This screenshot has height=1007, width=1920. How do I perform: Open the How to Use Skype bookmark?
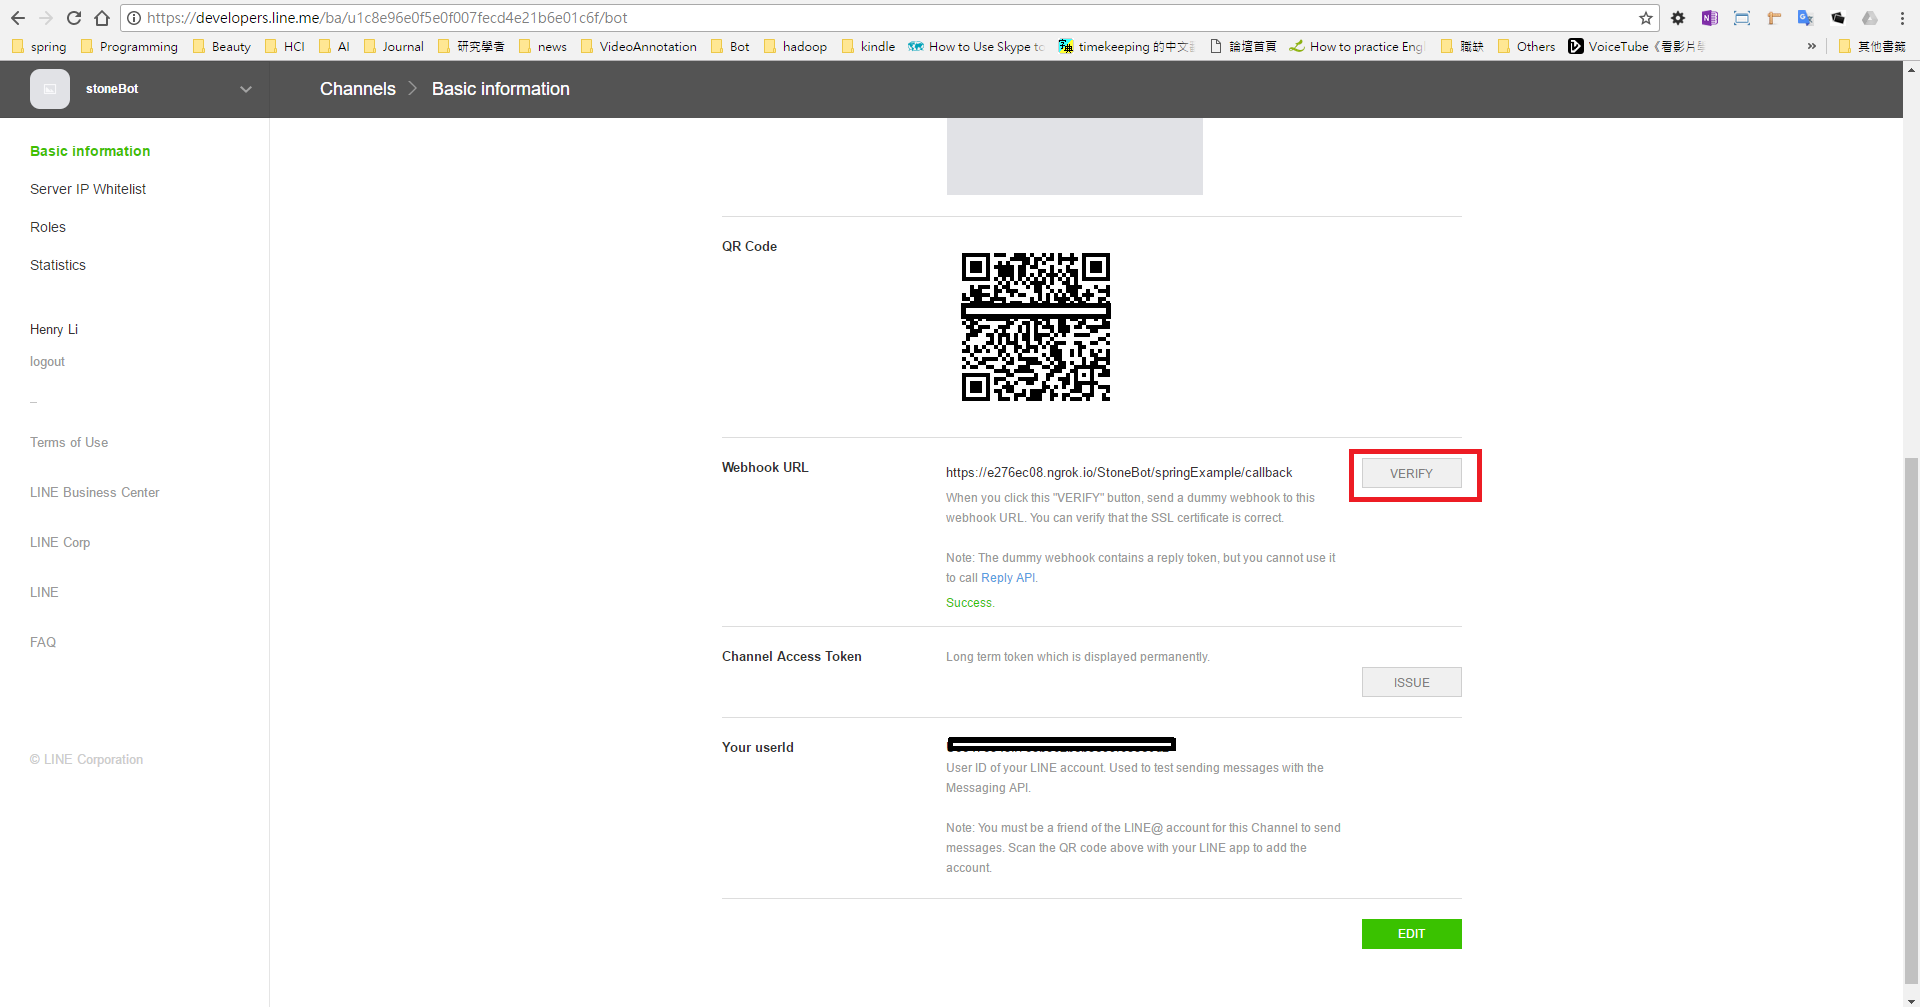pos(976,46)
